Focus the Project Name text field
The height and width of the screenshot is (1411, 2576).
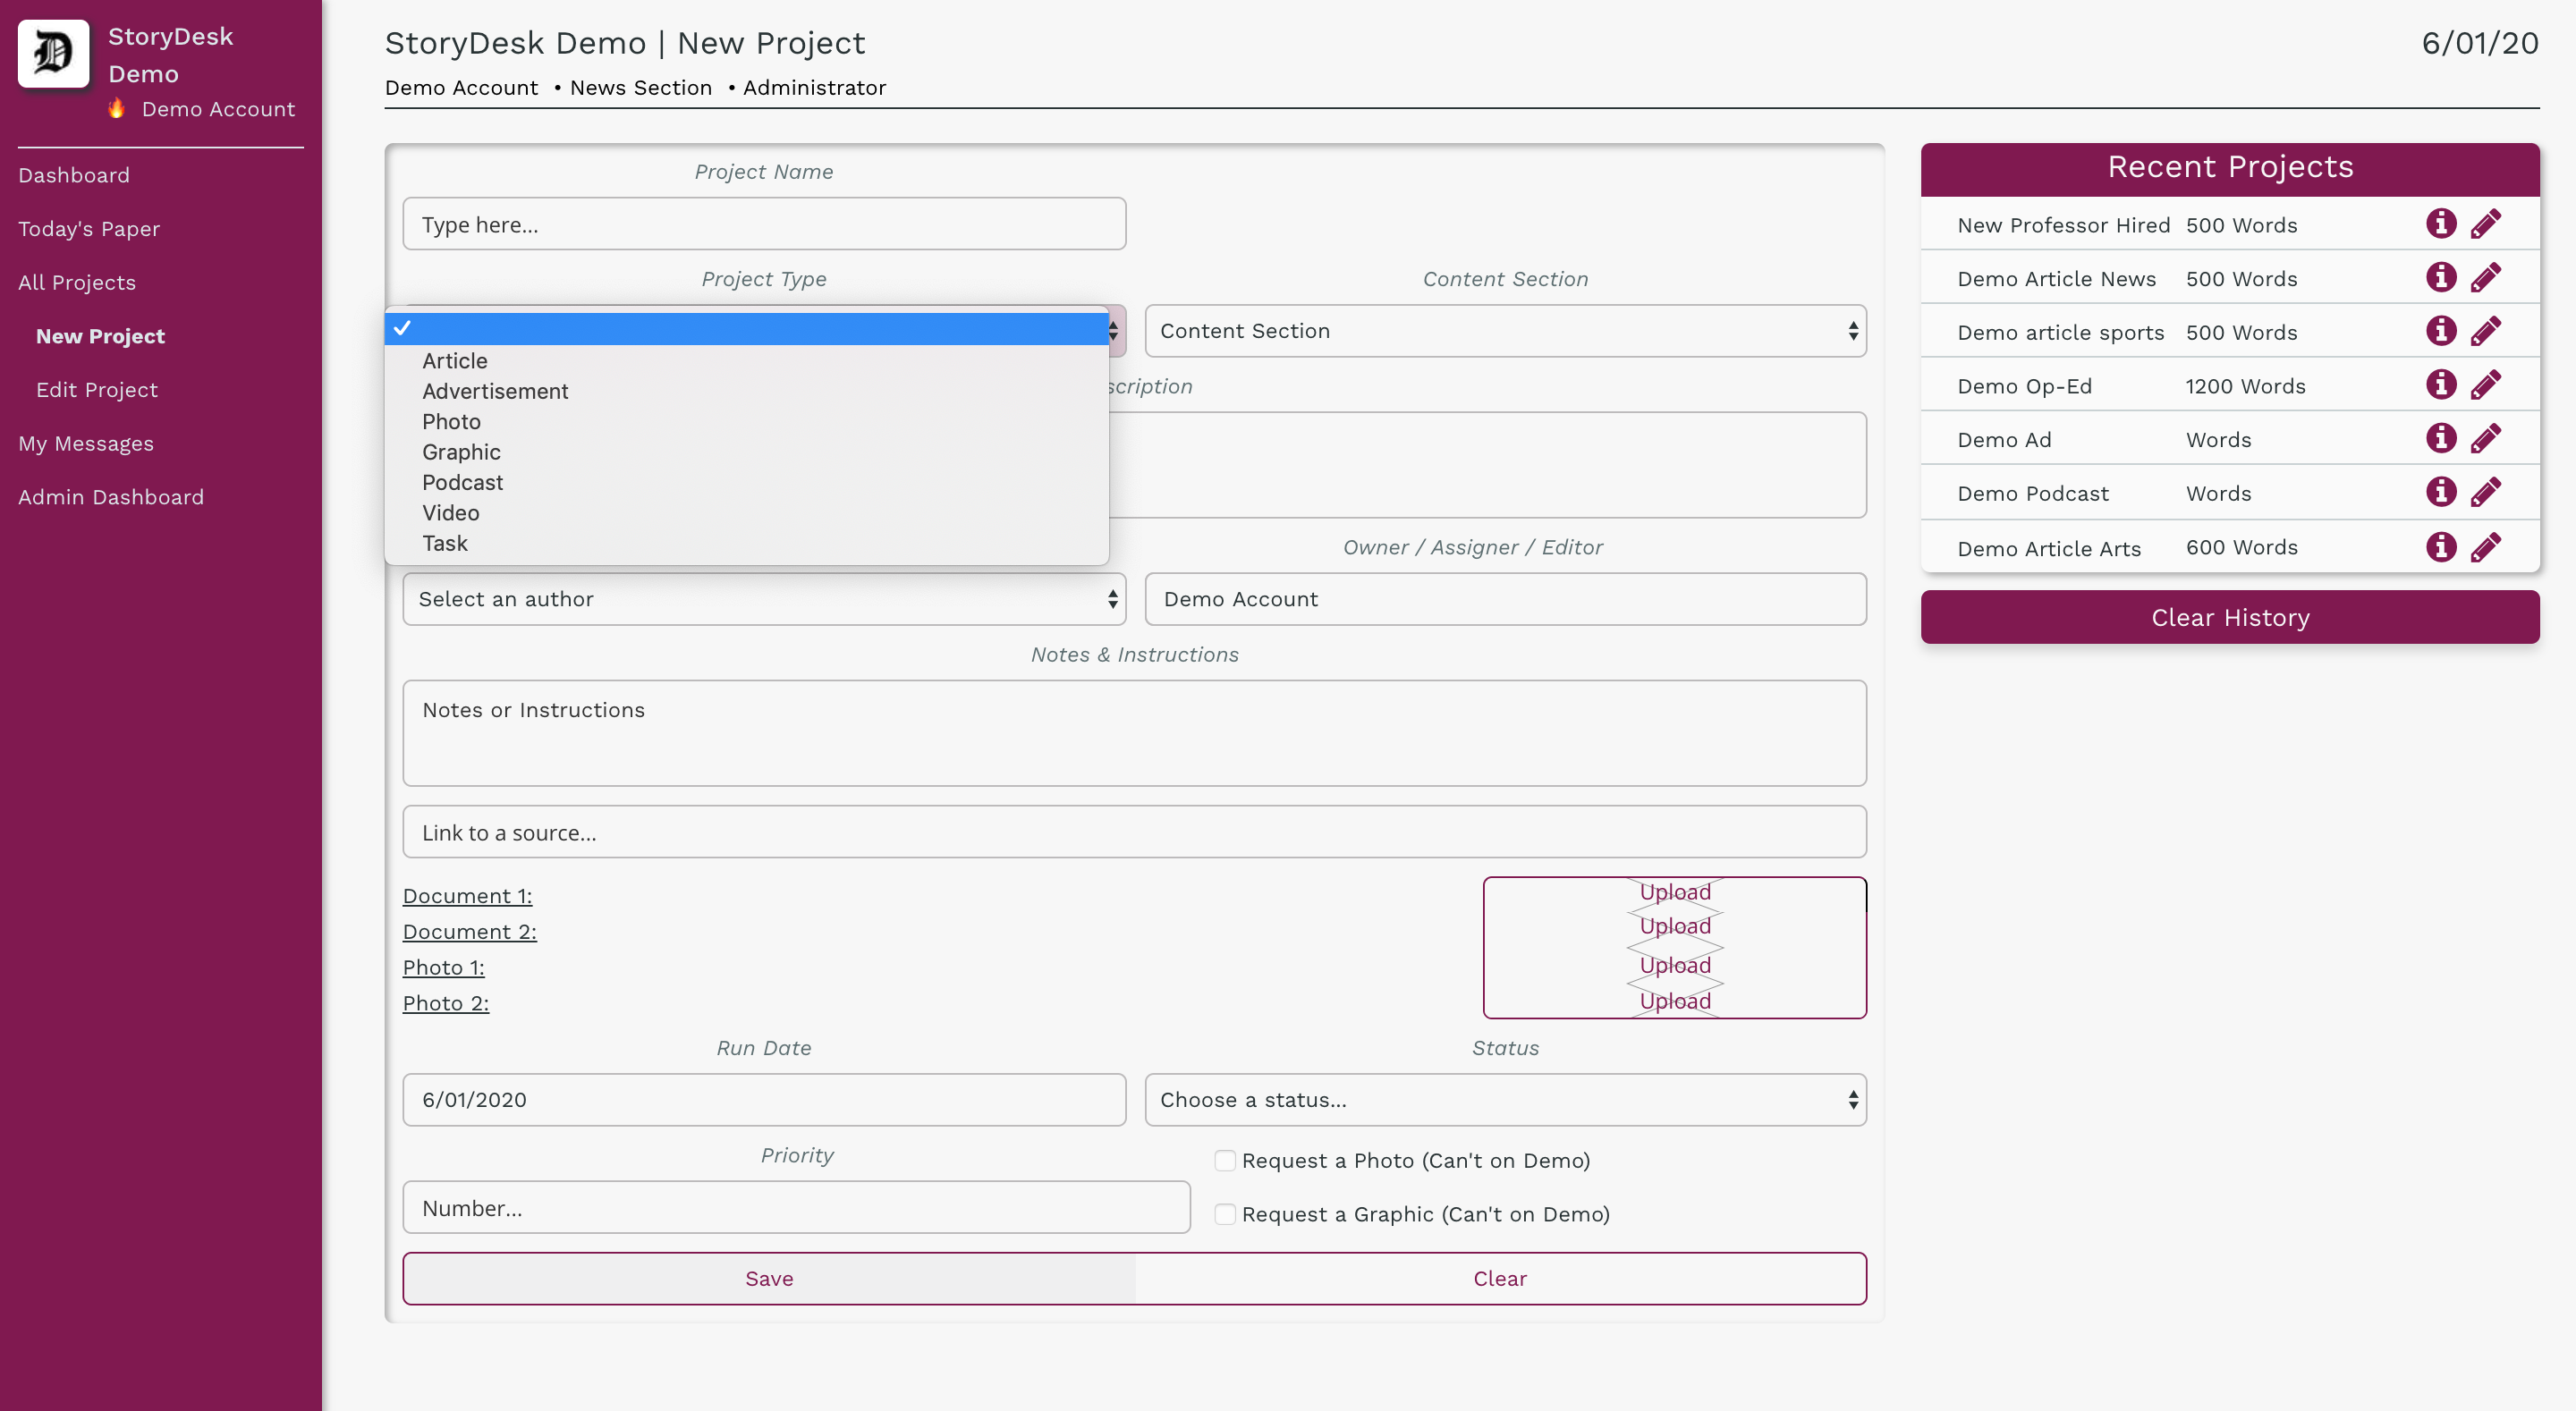(764, 224)
